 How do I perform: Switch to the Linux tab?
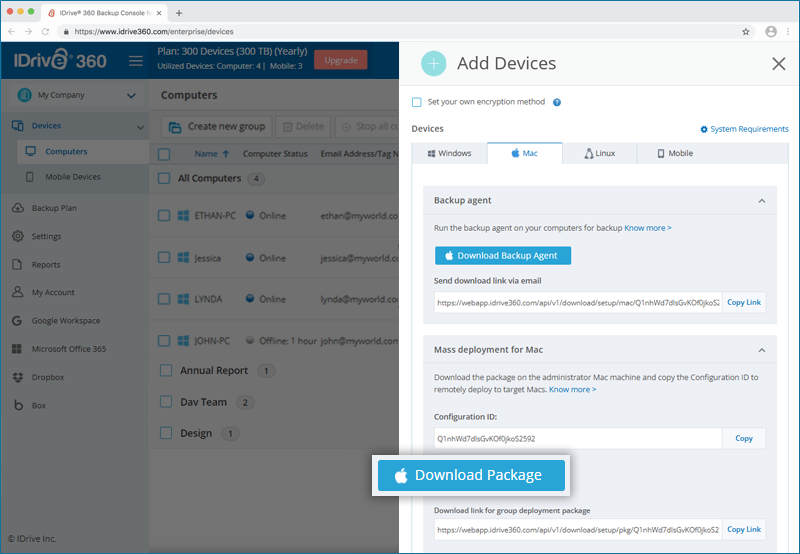599,154
